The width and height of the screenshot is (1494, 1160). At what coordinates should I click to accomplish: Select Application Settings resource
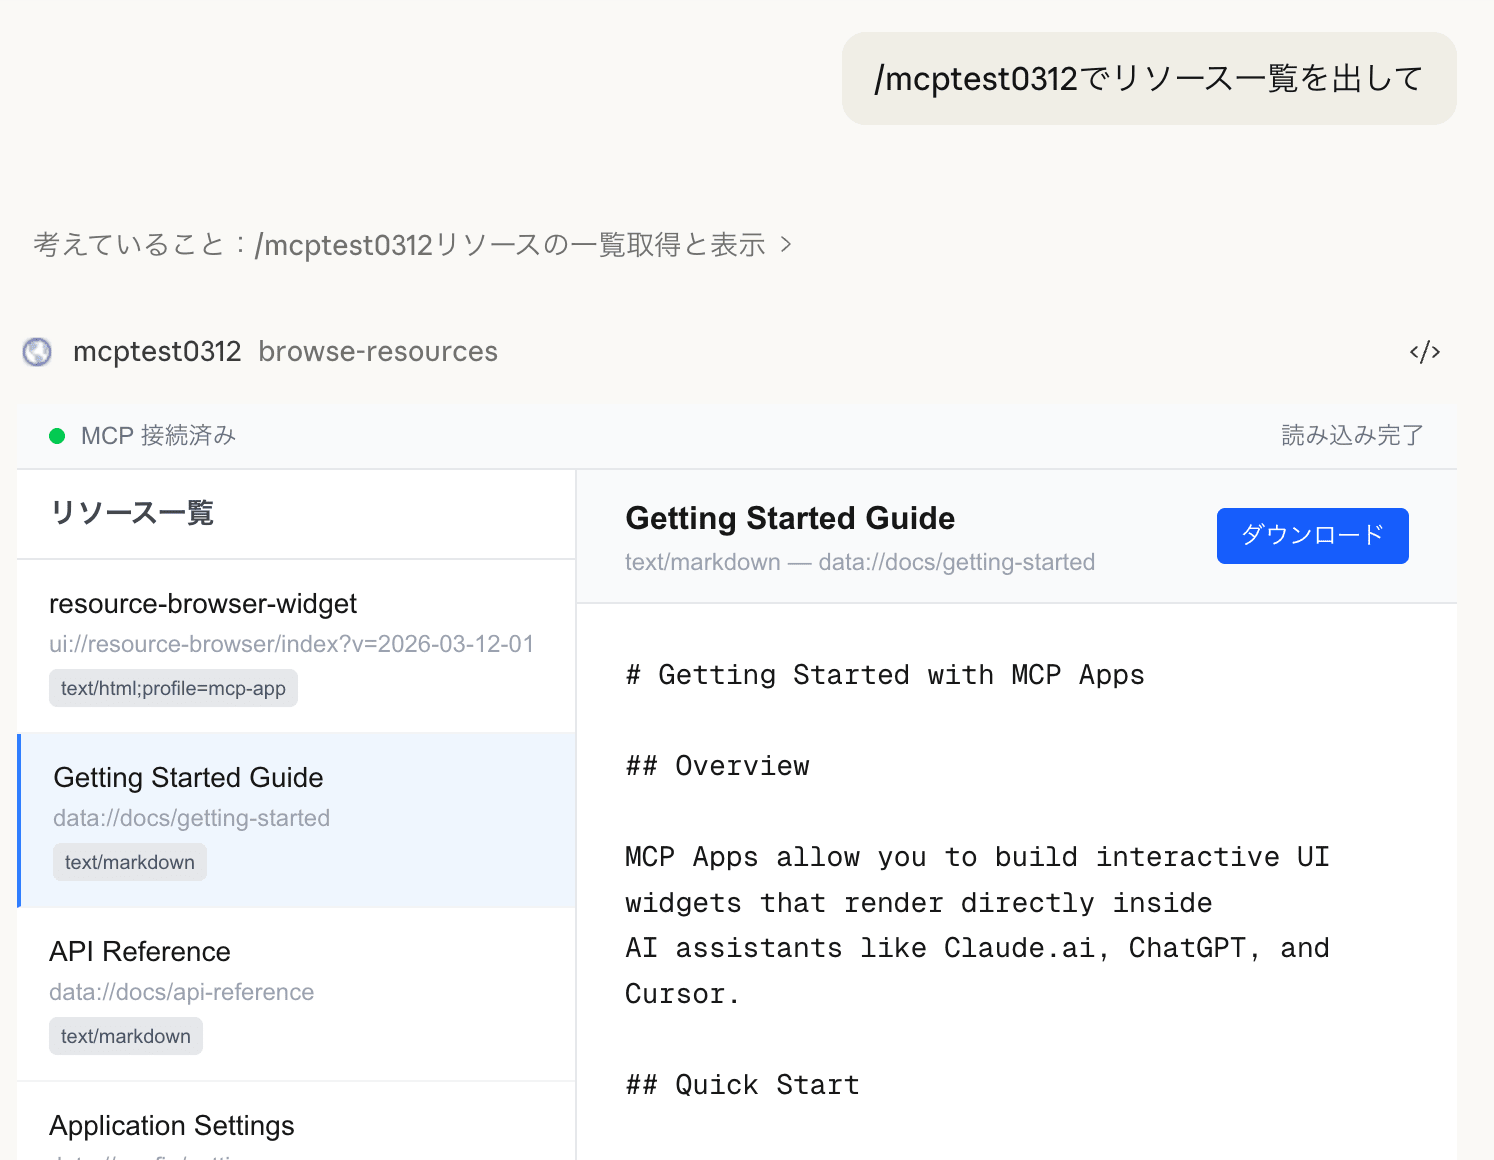click(172, 1126)
